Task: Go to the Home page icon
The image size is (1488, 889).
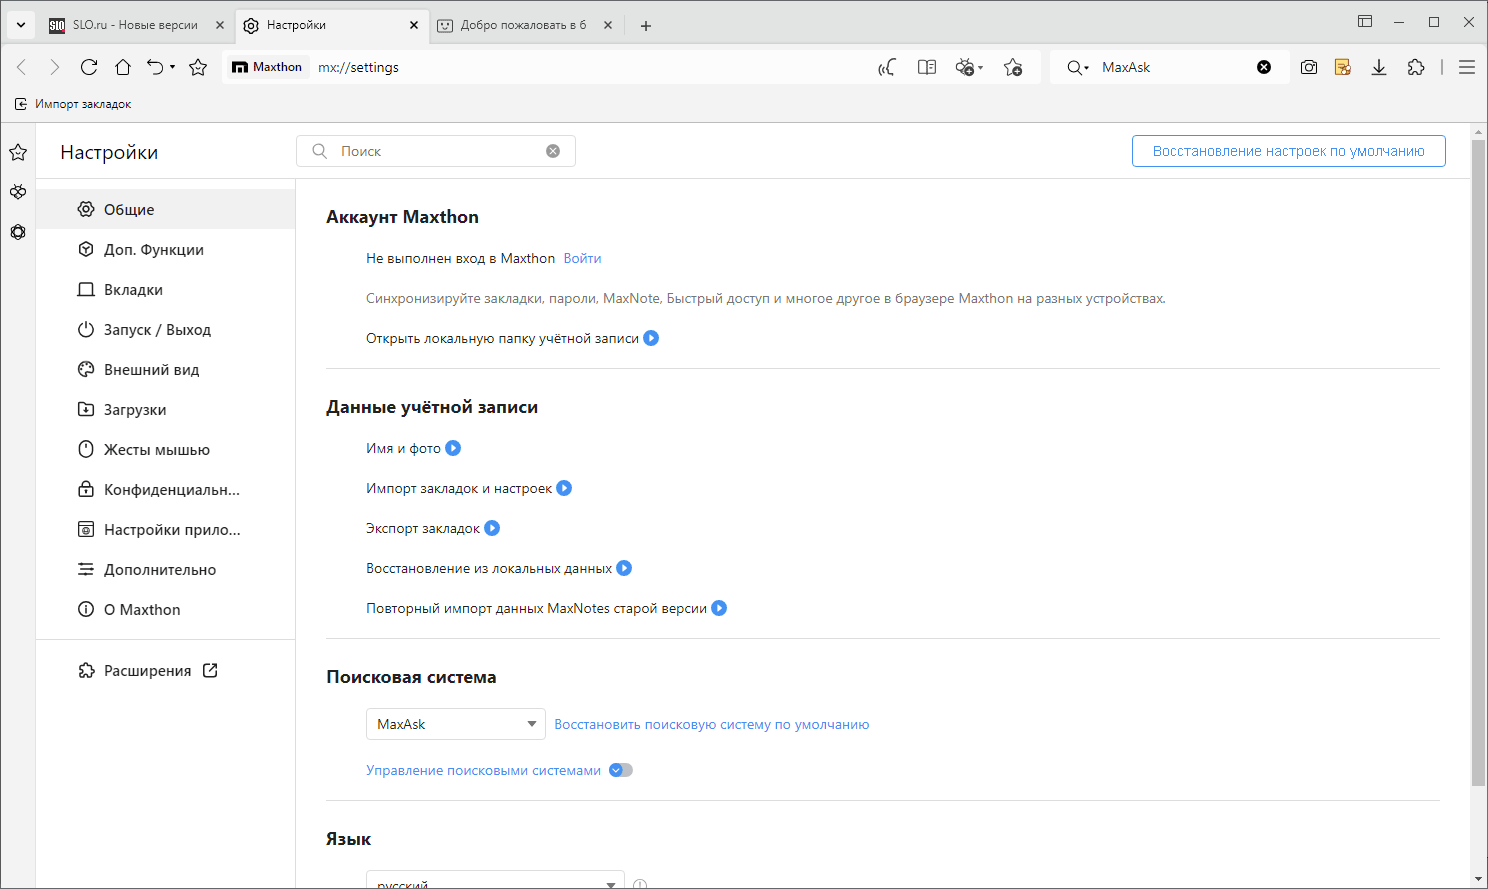Action: click(x=123, y=67)
